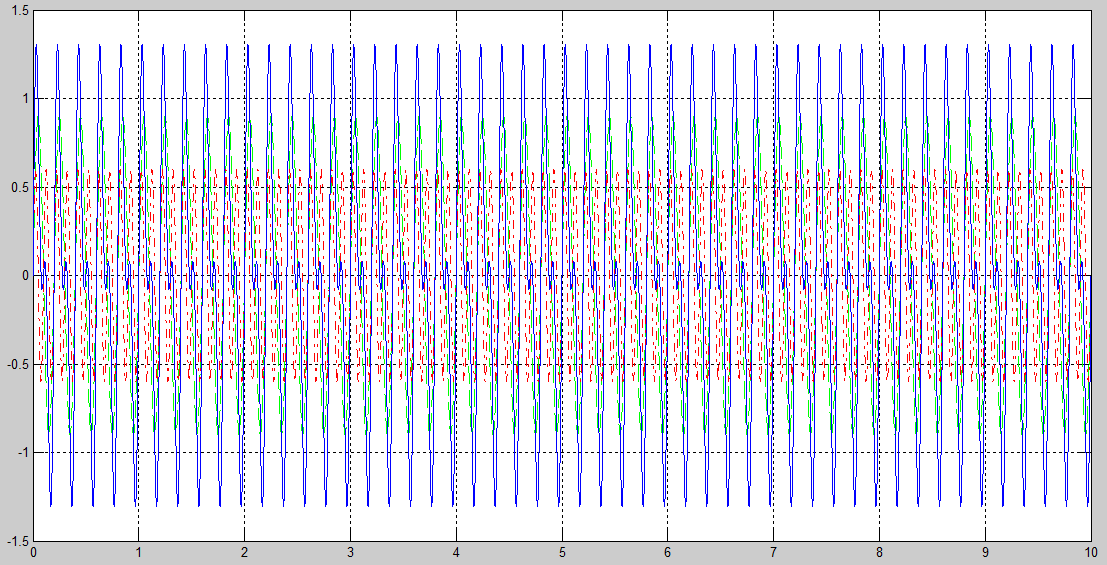Click the x-axis tick label 6

tap(667, 552)
